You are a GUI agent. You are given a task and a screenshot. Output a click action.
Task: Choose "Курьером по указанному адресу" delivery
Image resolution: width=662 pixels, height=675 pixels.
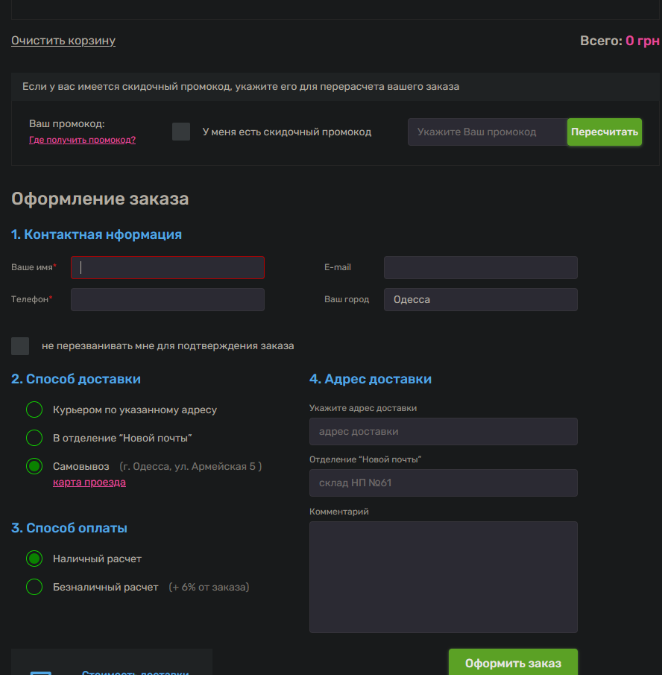[35, 410]
